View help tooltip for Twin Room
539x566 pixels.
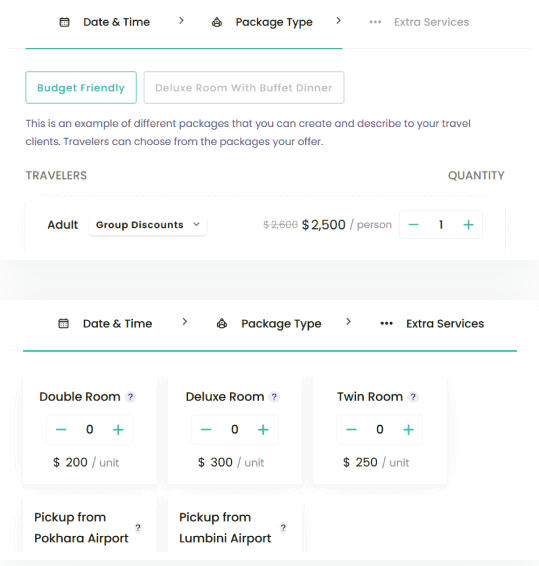click(x=413, y=397)
